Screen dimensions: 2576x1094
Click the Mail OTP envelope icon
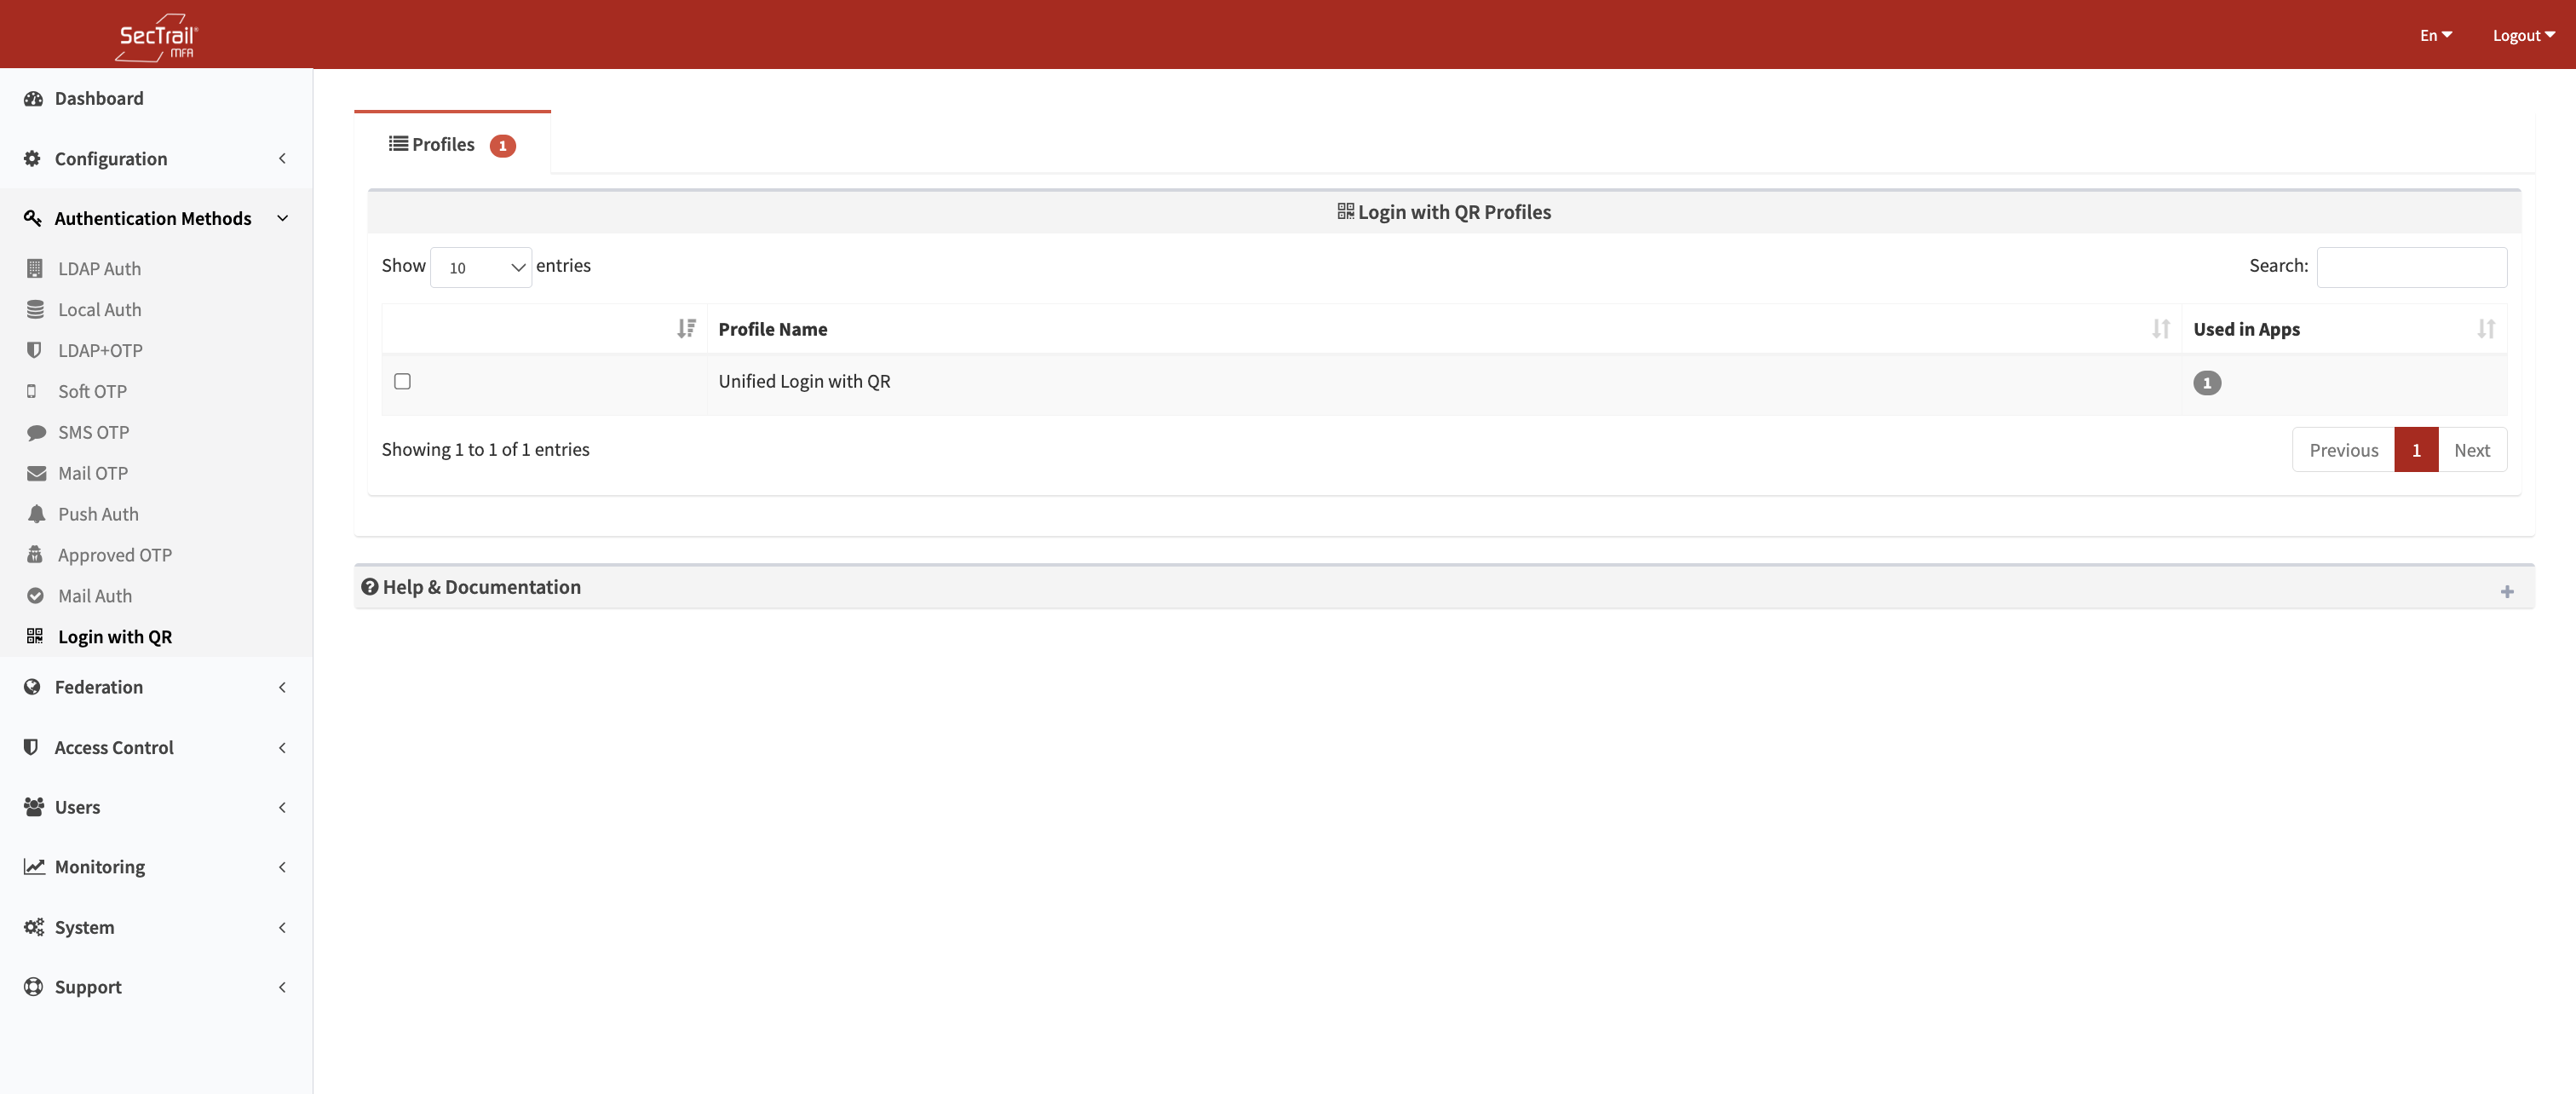point(36,473)
